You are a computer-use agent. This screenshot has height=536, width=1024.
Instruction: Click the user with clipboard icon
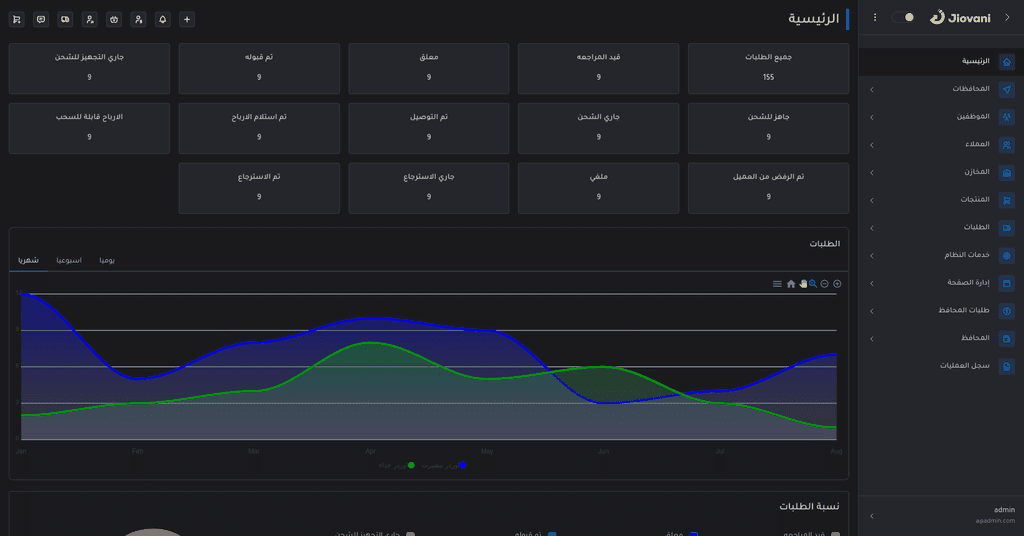pos(138,20)
